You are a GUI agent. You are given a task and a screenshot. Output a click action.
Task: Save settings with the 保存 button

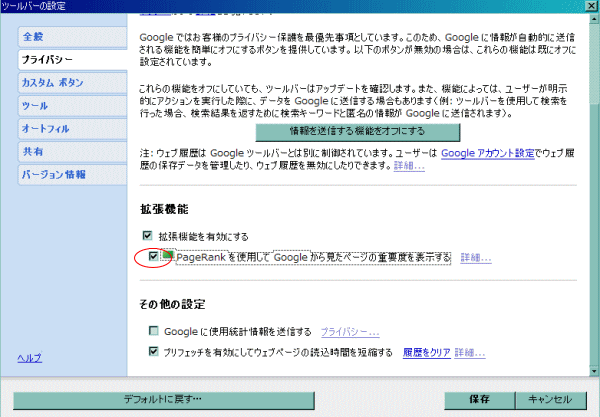click(479, 400)
